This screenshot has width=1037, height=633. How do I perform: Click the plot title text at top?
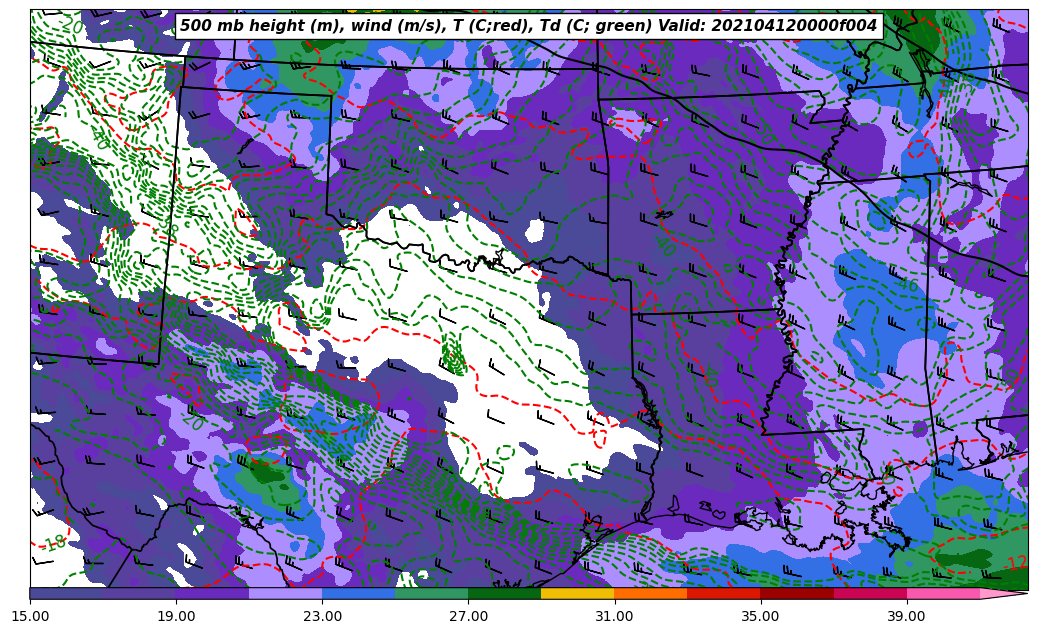pos(528,26)
